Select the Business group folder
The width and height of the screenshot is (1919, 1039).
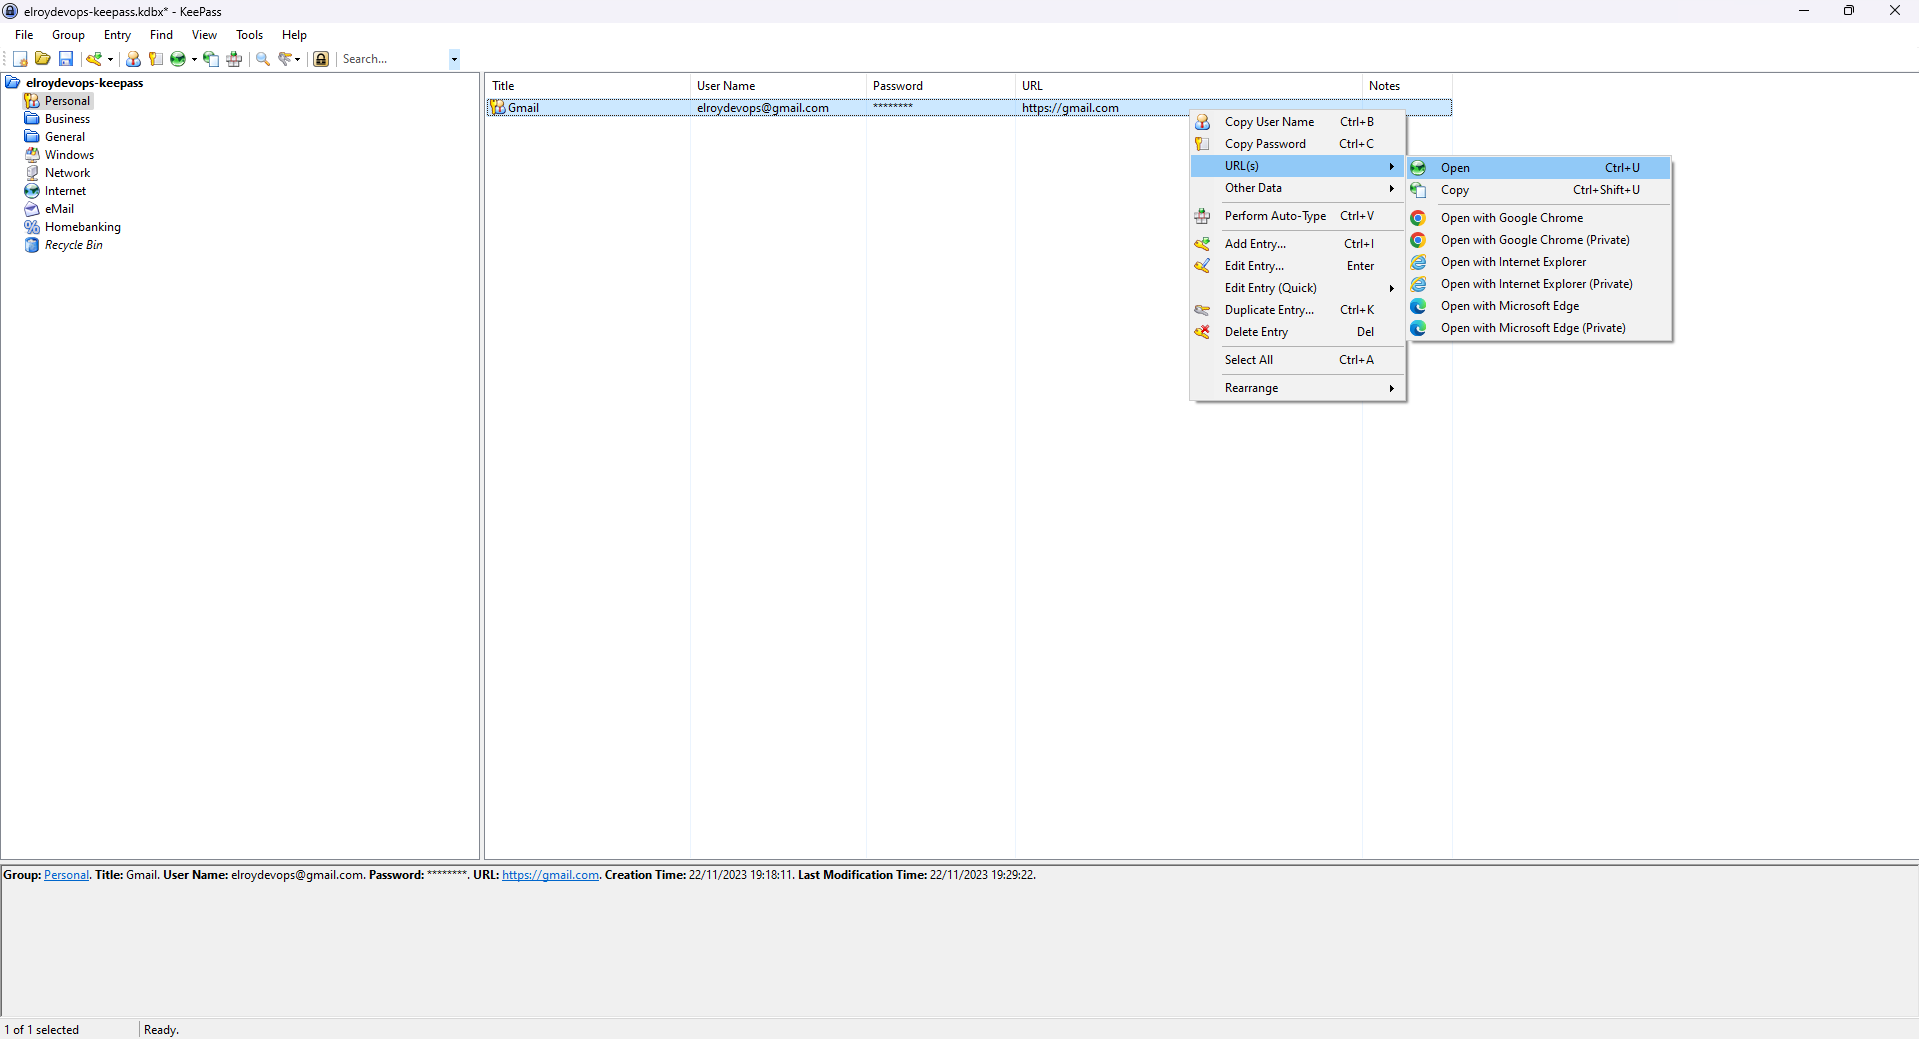(x=67, y=119)
